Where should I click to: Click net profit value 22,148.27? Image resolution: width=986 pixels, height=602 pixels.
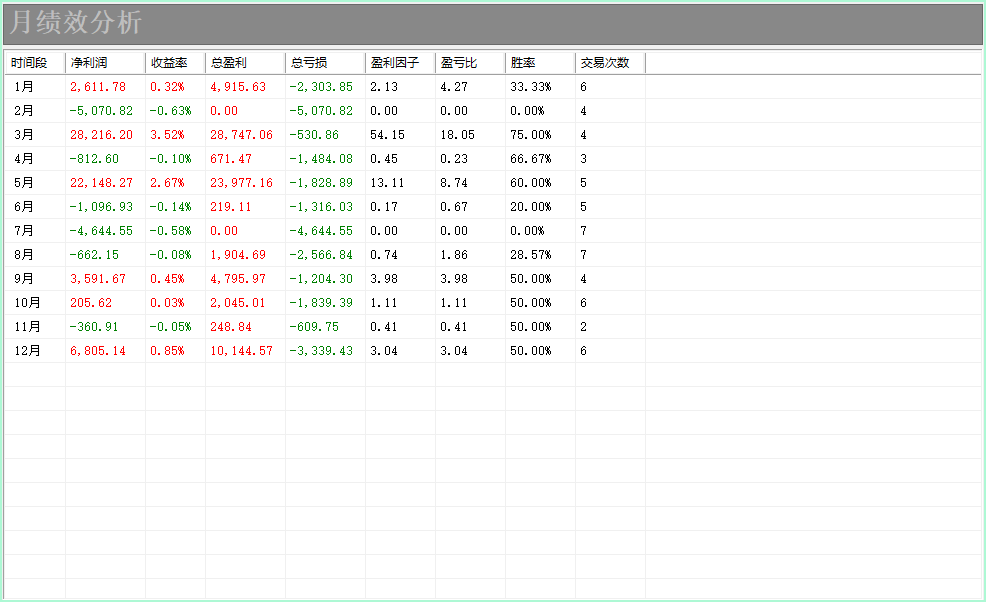point(101,182)
